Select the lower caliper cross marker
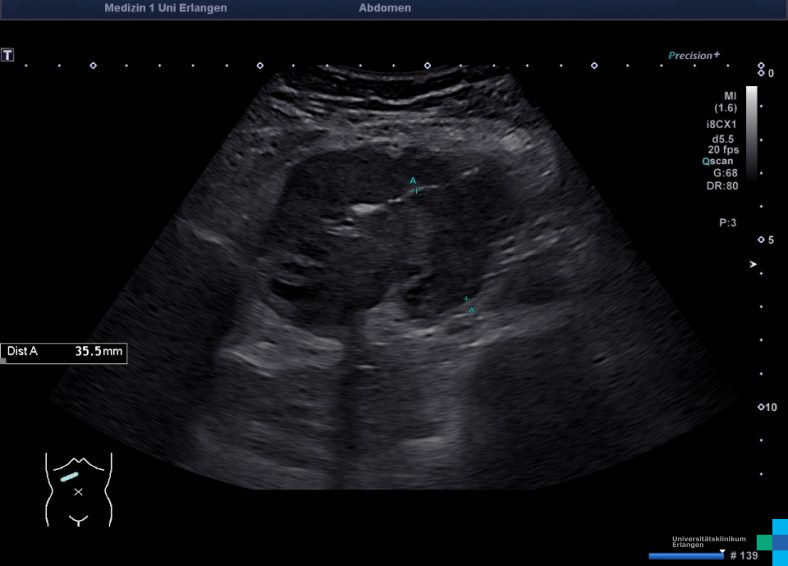Viewport: 788px width, 566px height. pos(466,300)
